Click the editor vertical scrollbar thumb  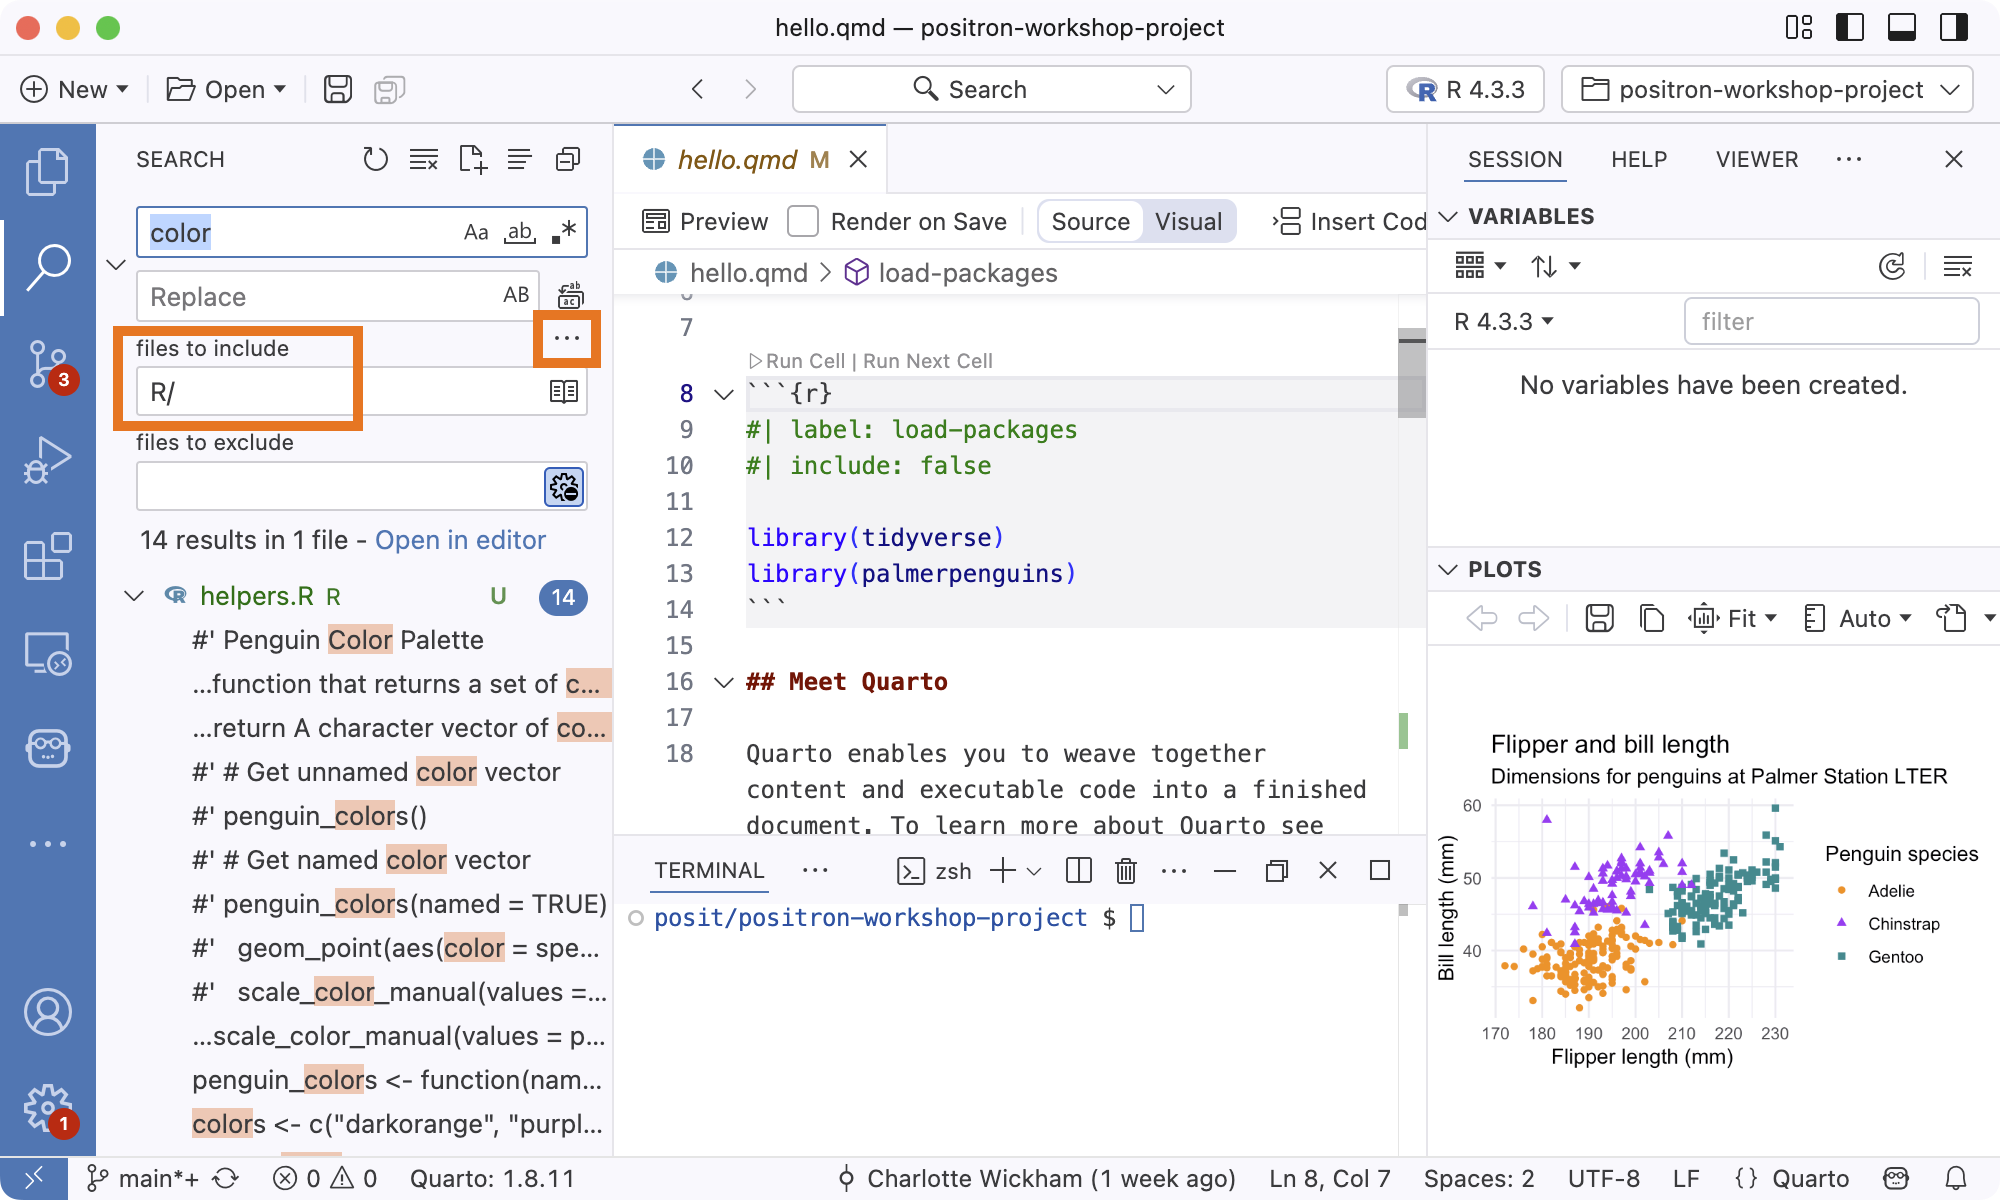[1411, 372]
